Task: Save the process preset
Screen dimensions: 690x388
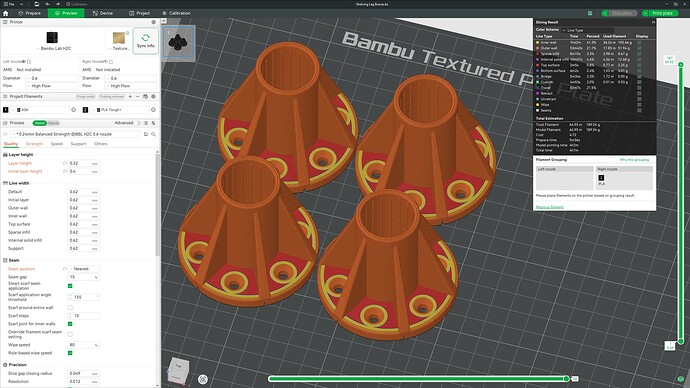Action: pos(146,134)
